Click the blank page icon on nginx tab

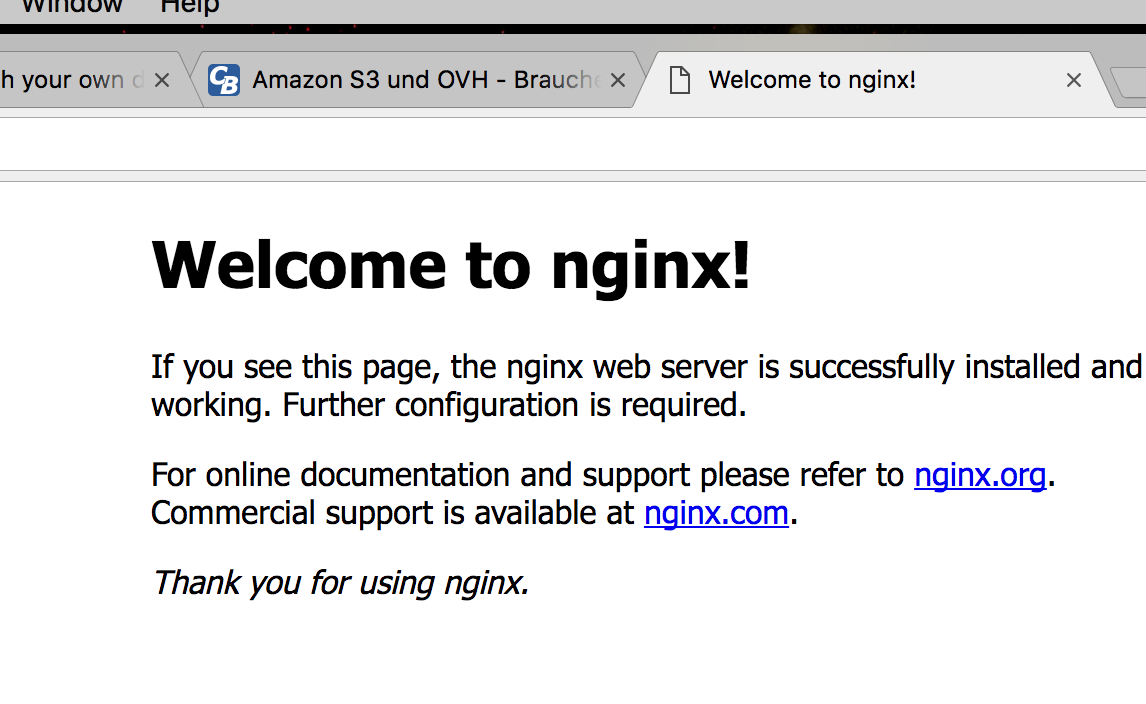coord(680,80)
